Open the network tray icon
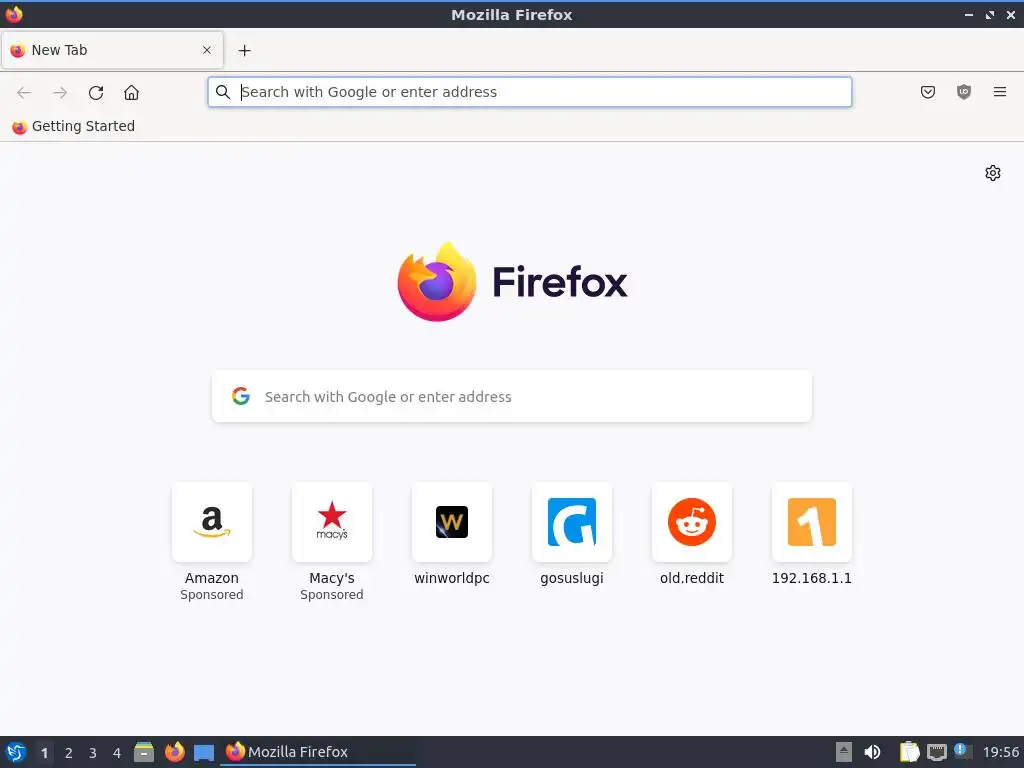The image size is (1024, 768). pyautogui.click(x=936, y=752)
